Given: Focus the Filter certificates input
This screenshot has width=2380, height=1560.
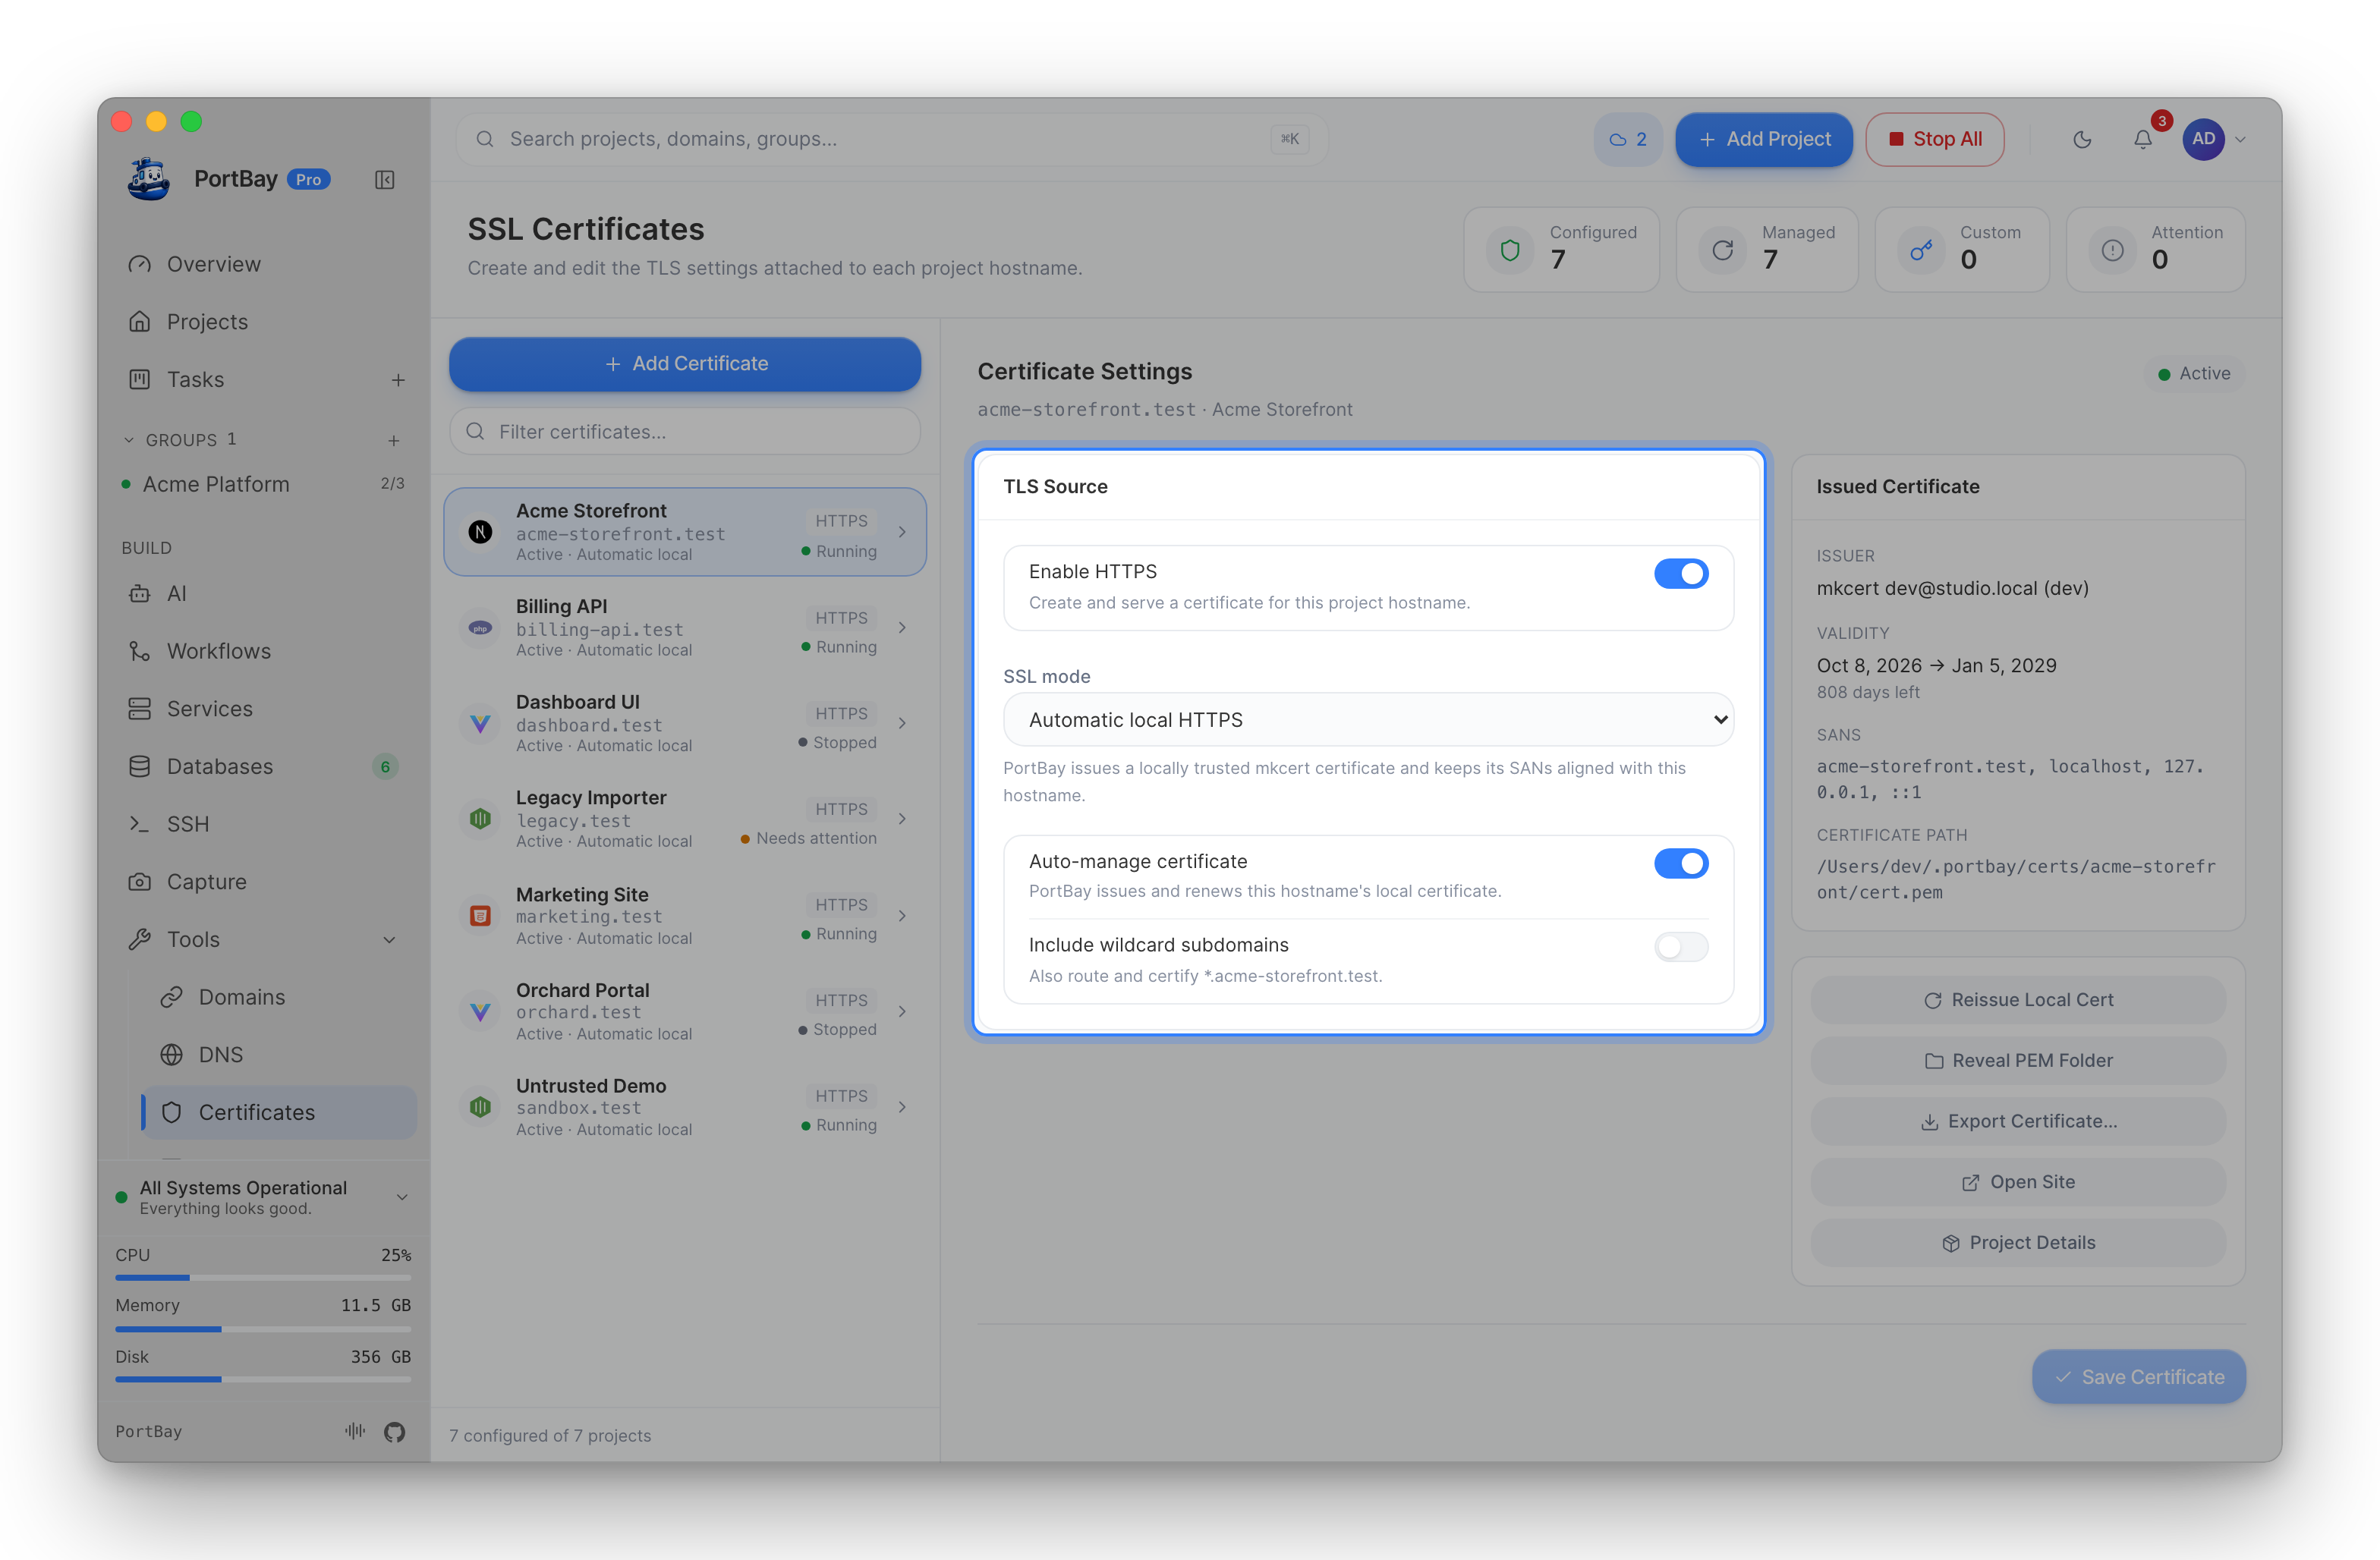Looking at the screenshot, I should [685, 432].
